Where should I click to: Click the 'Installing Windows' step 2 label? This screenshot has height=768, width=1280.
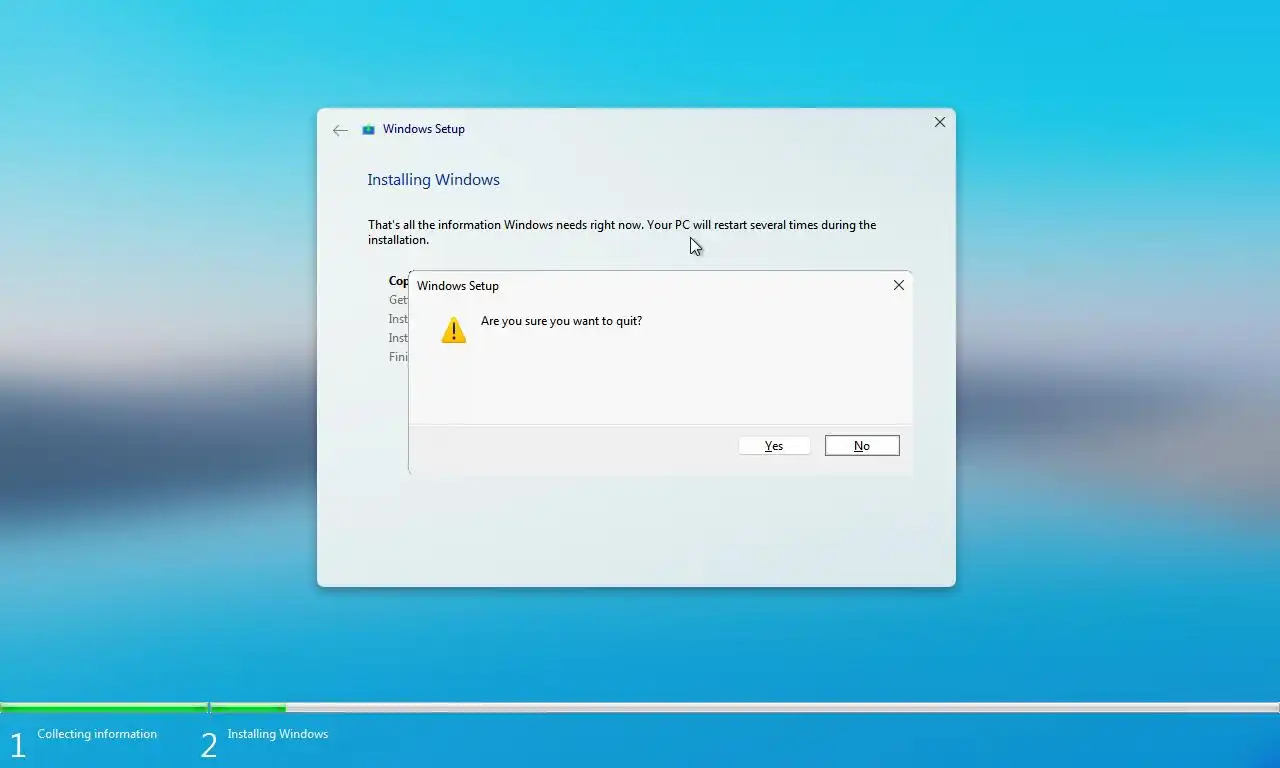[x=277, y=734]
